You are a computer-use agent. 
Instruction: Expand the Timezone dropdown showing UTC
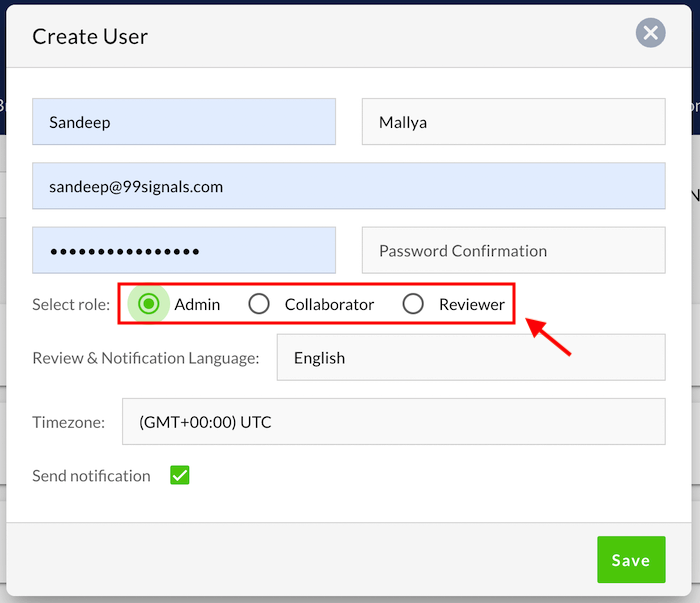393,422
